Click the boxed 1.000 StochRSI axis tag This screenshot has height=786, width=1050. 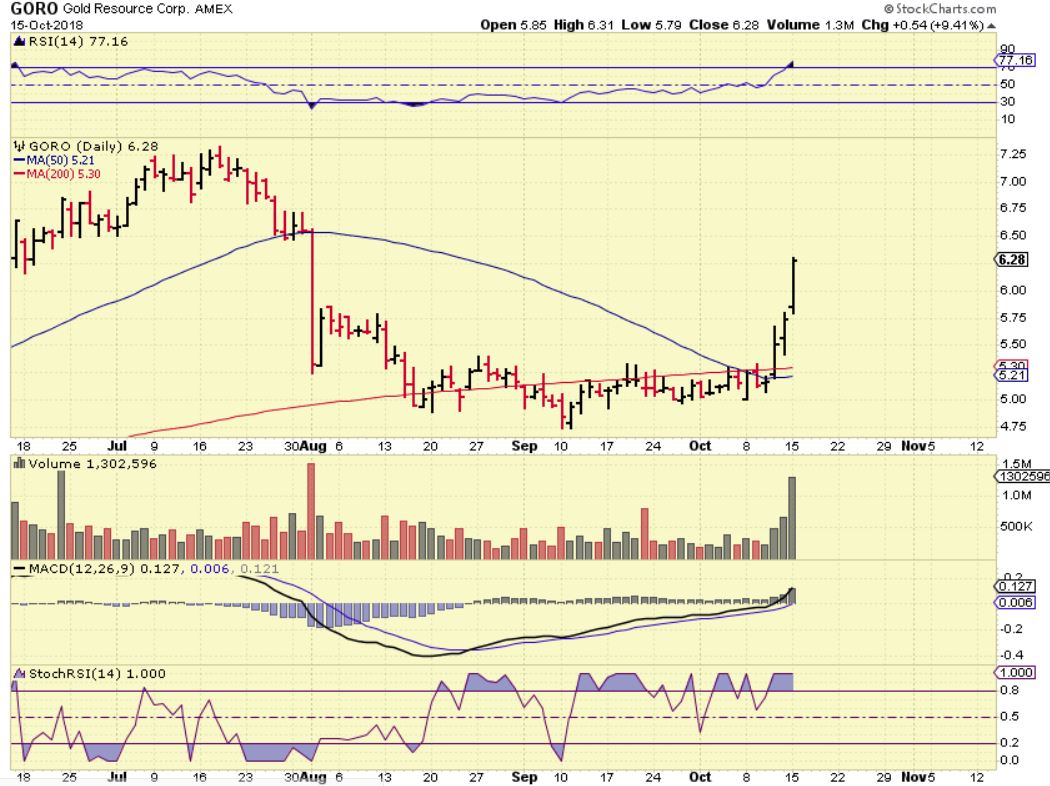1015,672
